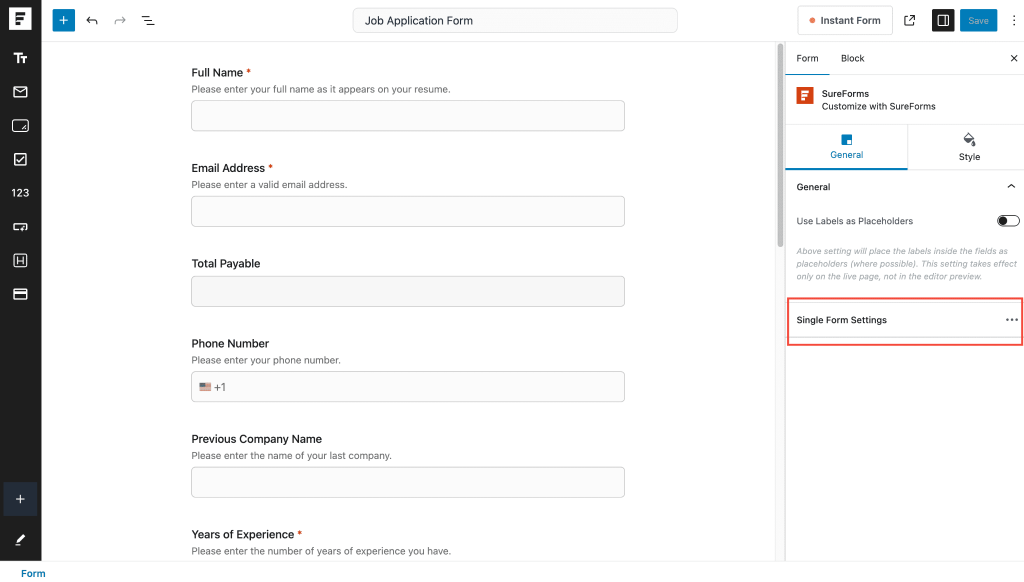Open the document list view
The width and height of the screenshot is (1024, 582).
148,20
